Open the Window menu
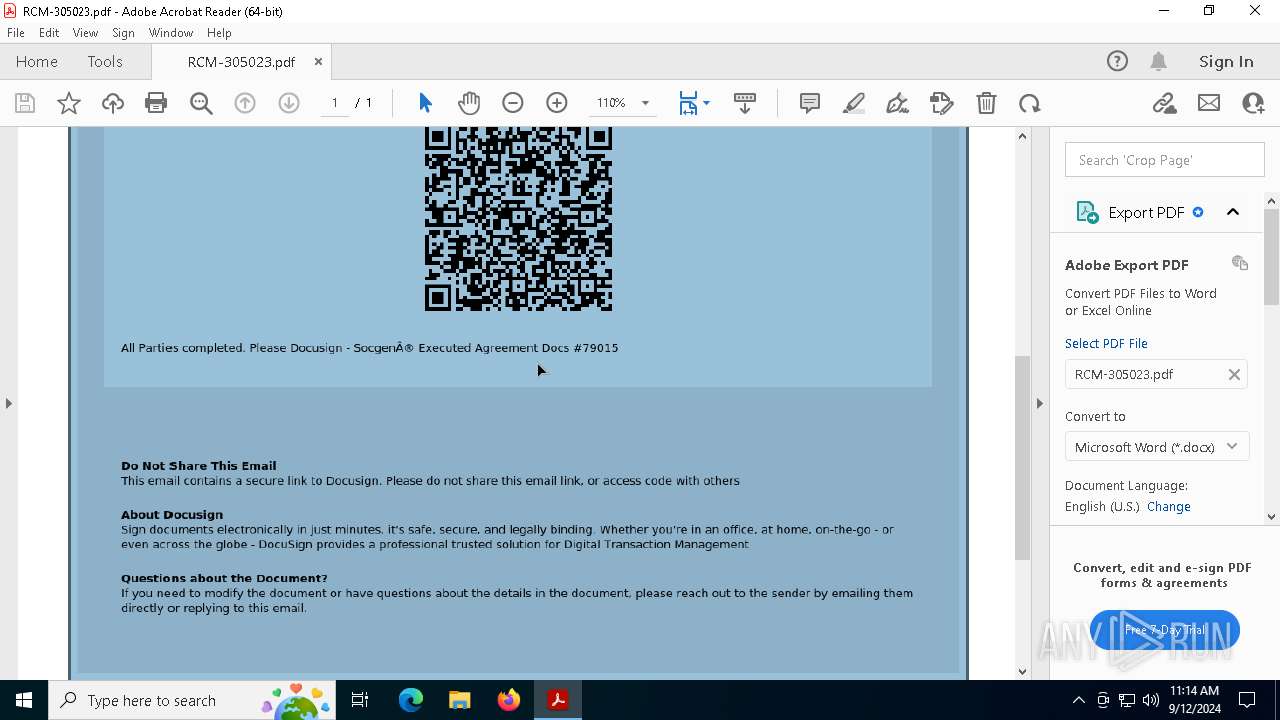The height and width of the screenshot is (720, 1280). coord(171,33)
